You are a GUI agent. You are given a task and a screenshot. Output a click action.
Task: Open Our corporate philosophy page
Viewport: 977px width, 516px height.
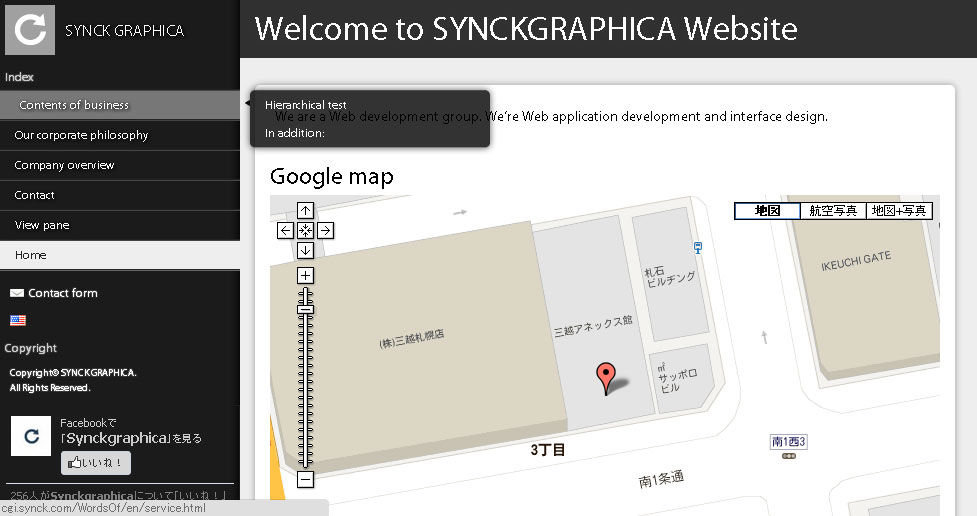120,135
